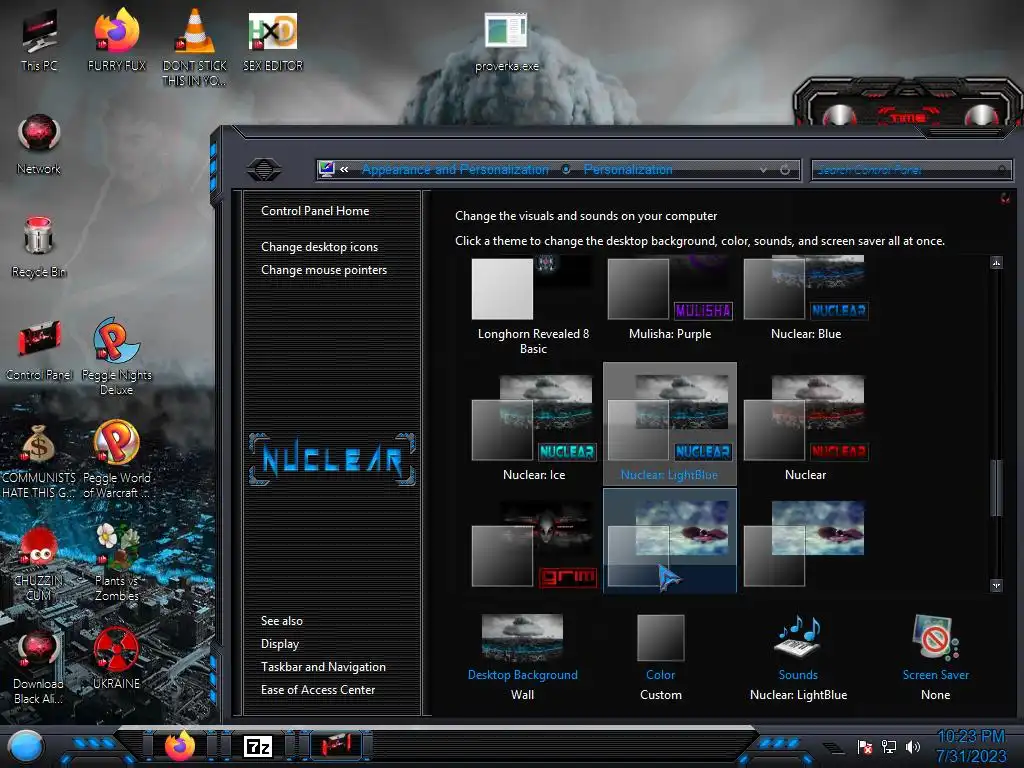1024x768 pixels.
Task: Click the Screen Saver icon
Action: (935, 637)
